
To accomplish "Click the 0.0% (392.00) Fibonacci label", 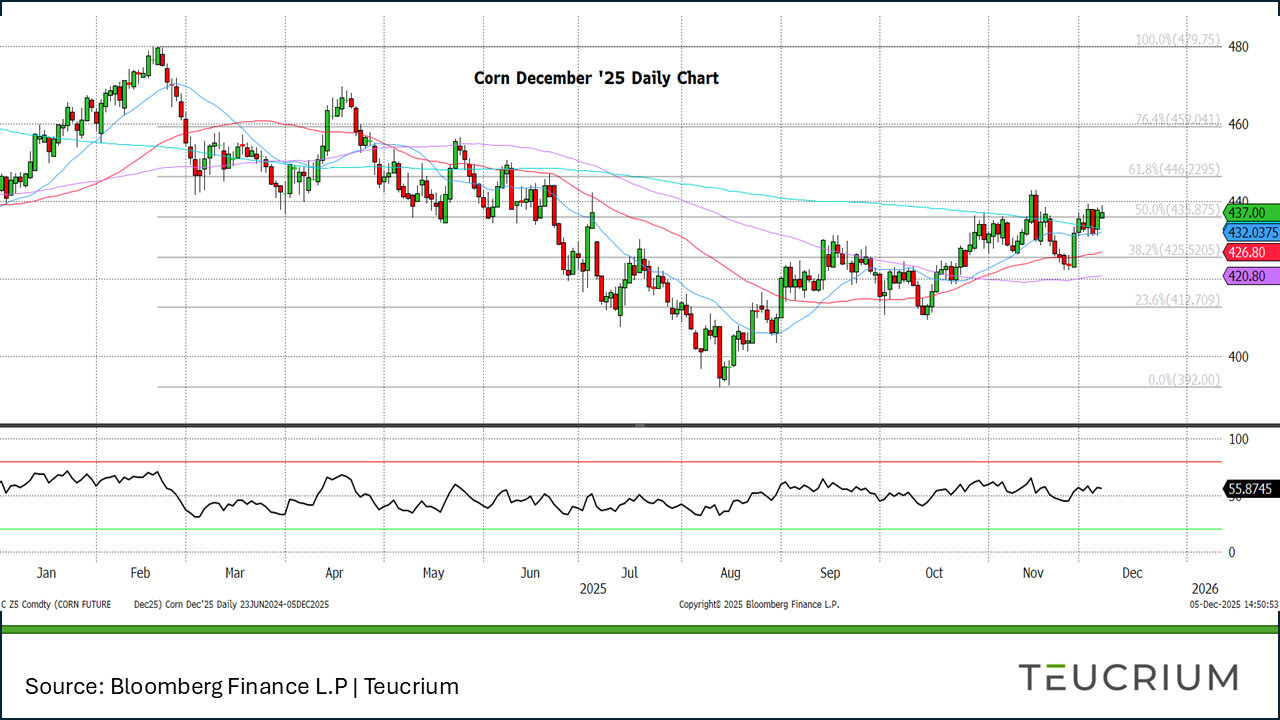I will pyautogui.click(x=1184, y=380).
